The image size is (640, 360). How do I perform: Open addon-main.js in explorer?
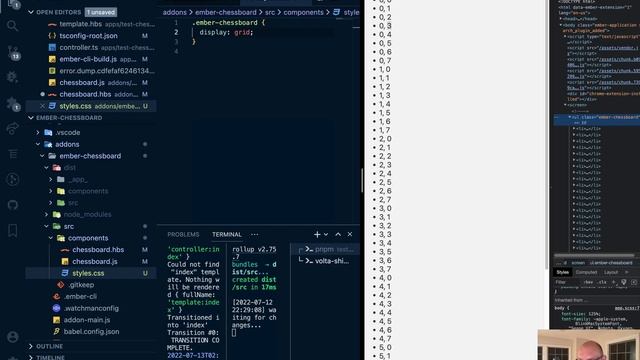point(91,320)
